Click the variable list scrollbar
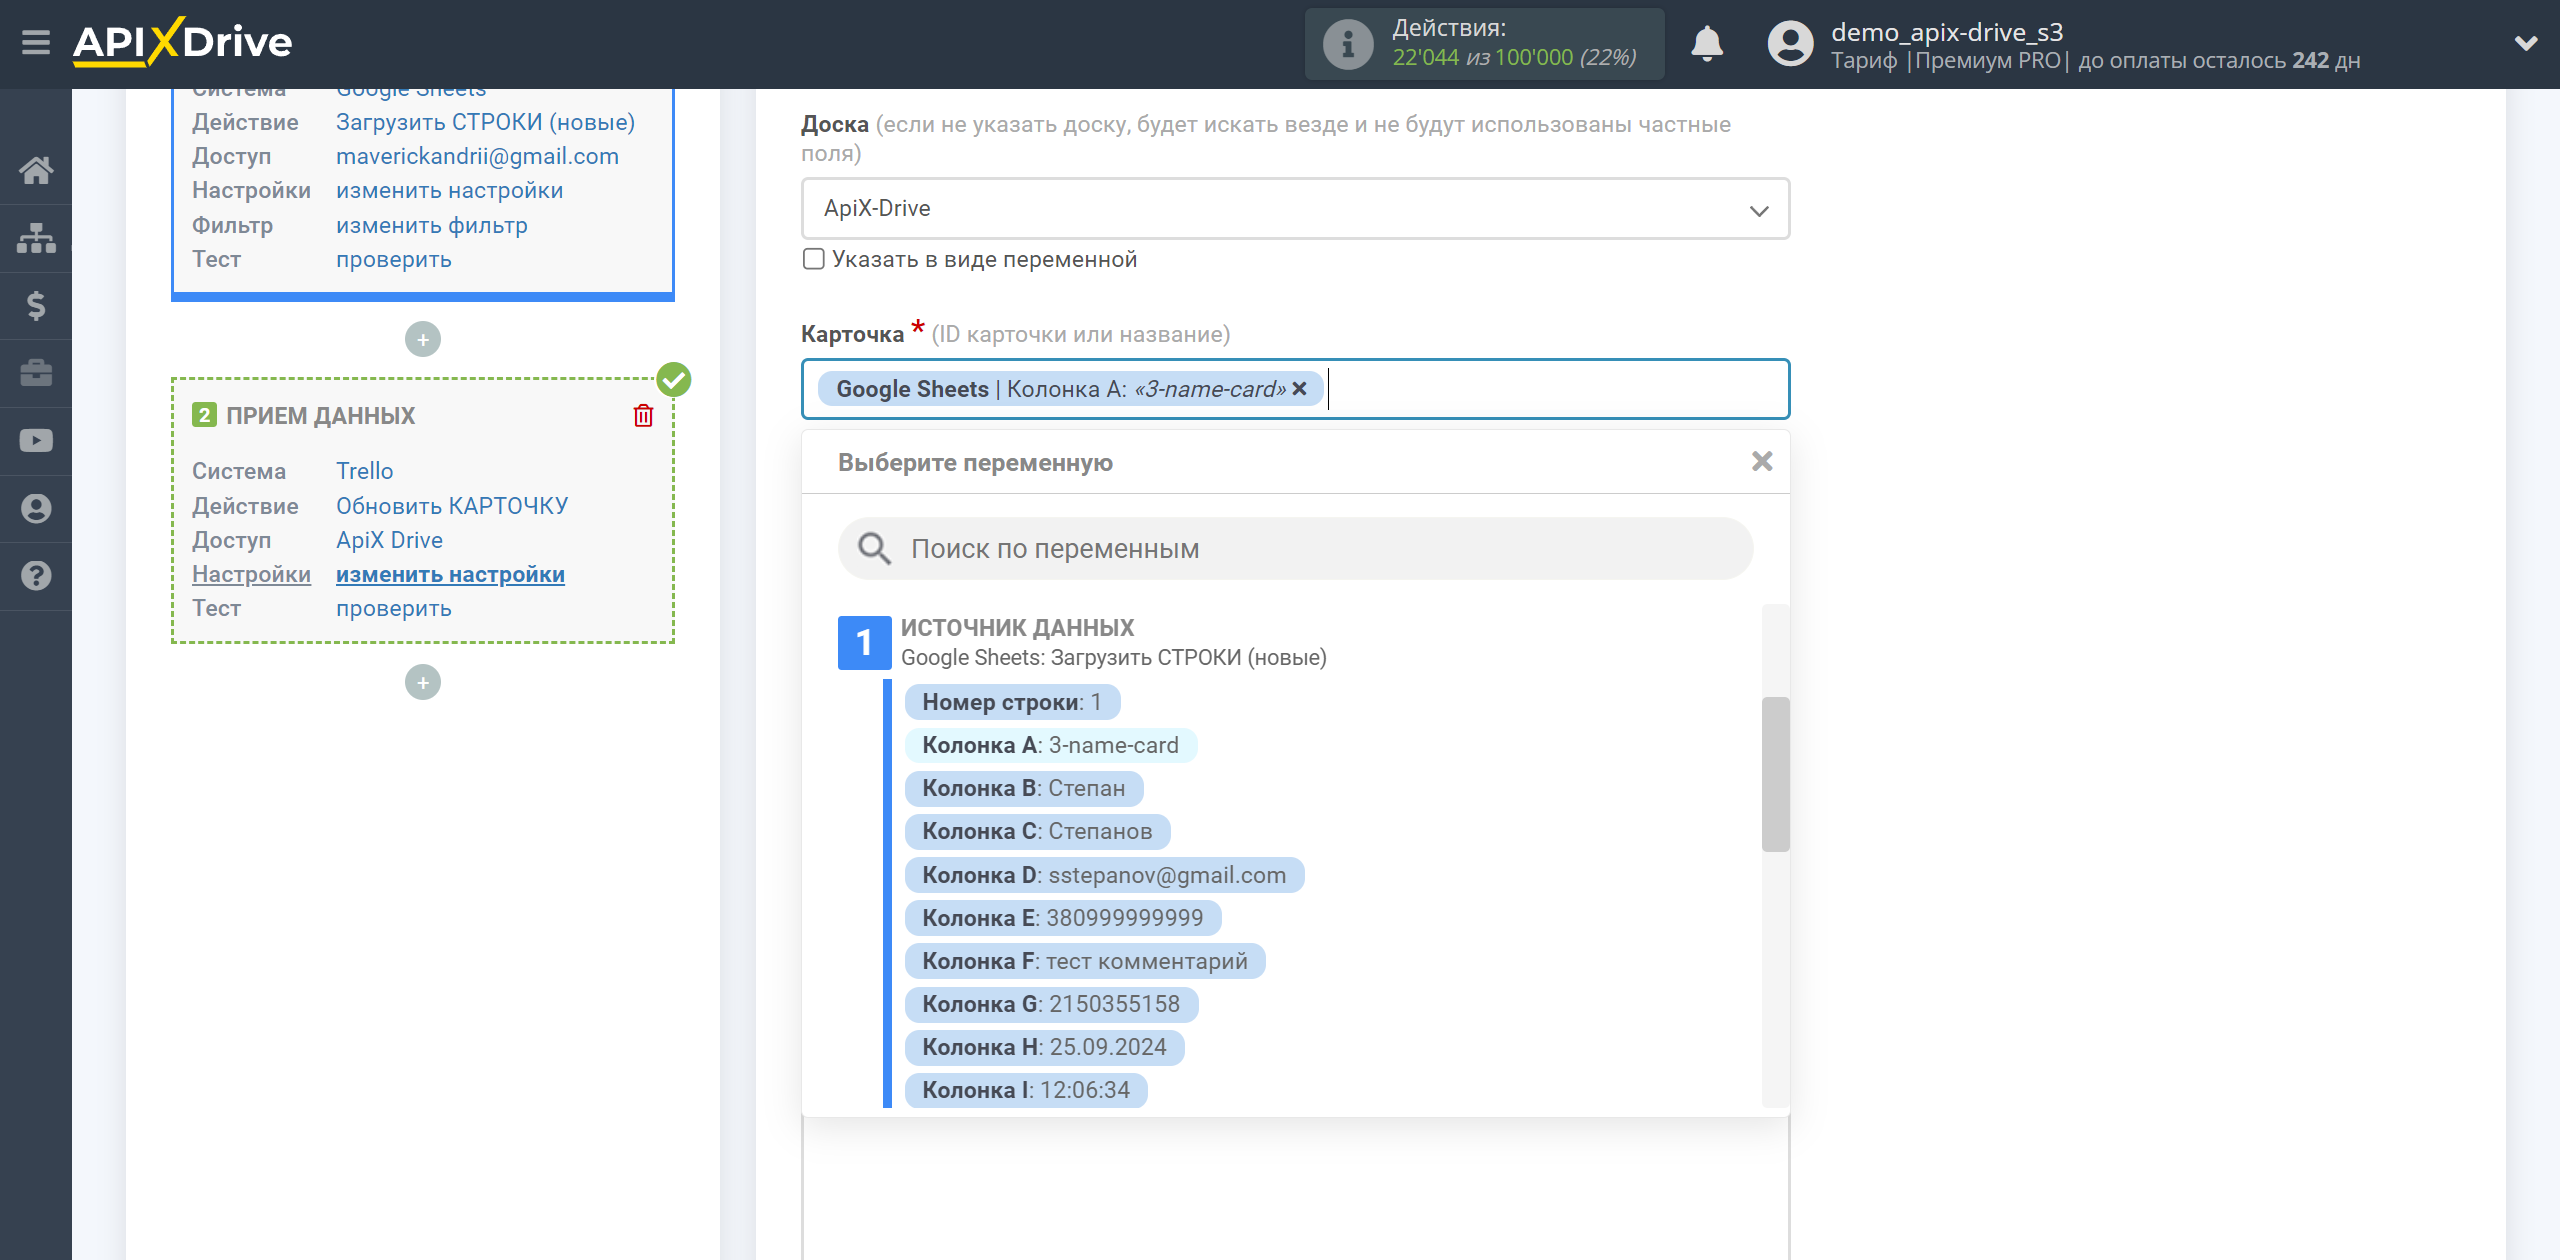 tap(1775, 774)
